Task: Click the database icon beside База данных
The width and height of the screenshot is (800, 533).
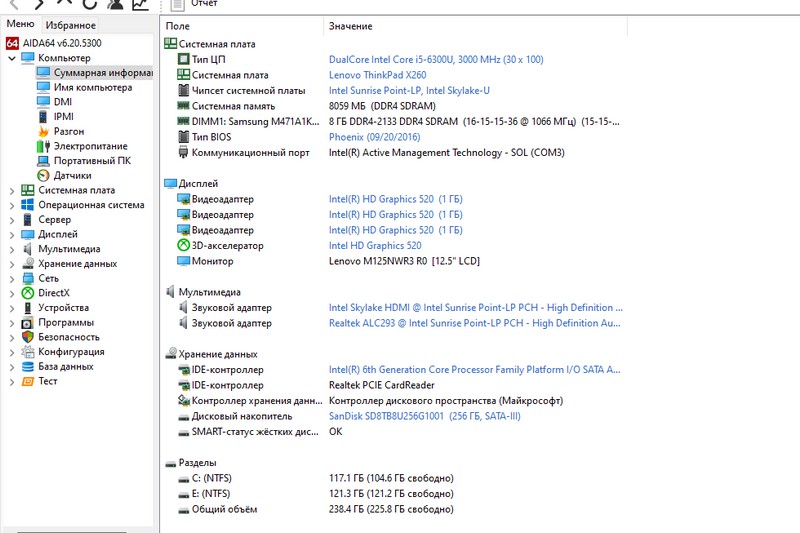Action: [x=28, y=366]
